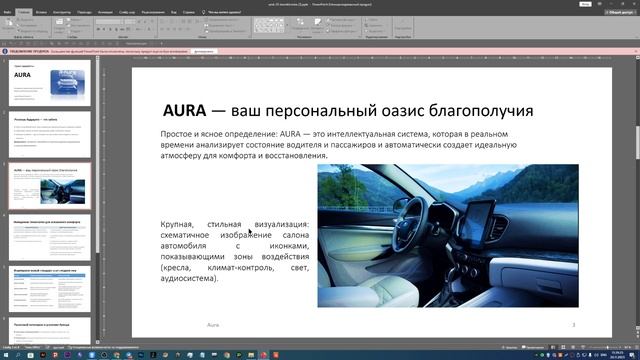
Task: Click the zoom slider in the status bar
Action: click(606, 347)
